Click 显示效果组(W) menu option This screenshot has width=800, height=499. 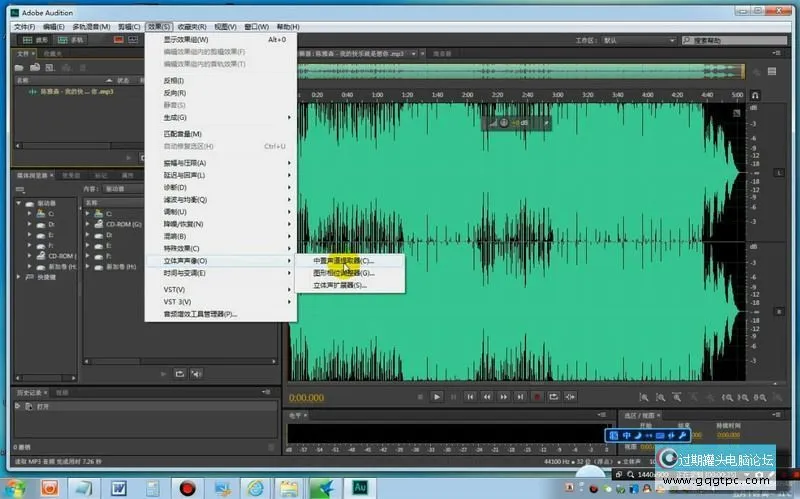(x=185, y=40)
